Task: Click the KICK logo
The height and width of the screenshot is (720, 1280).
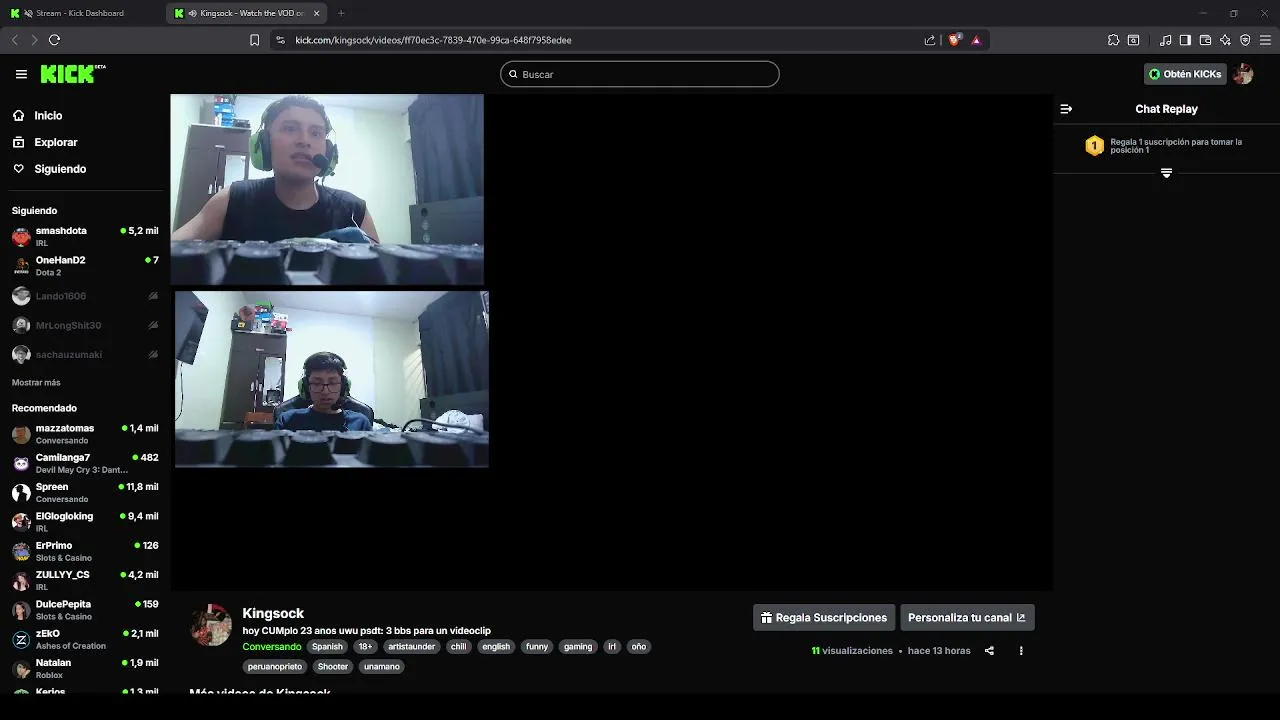Action: coord(72,74)
